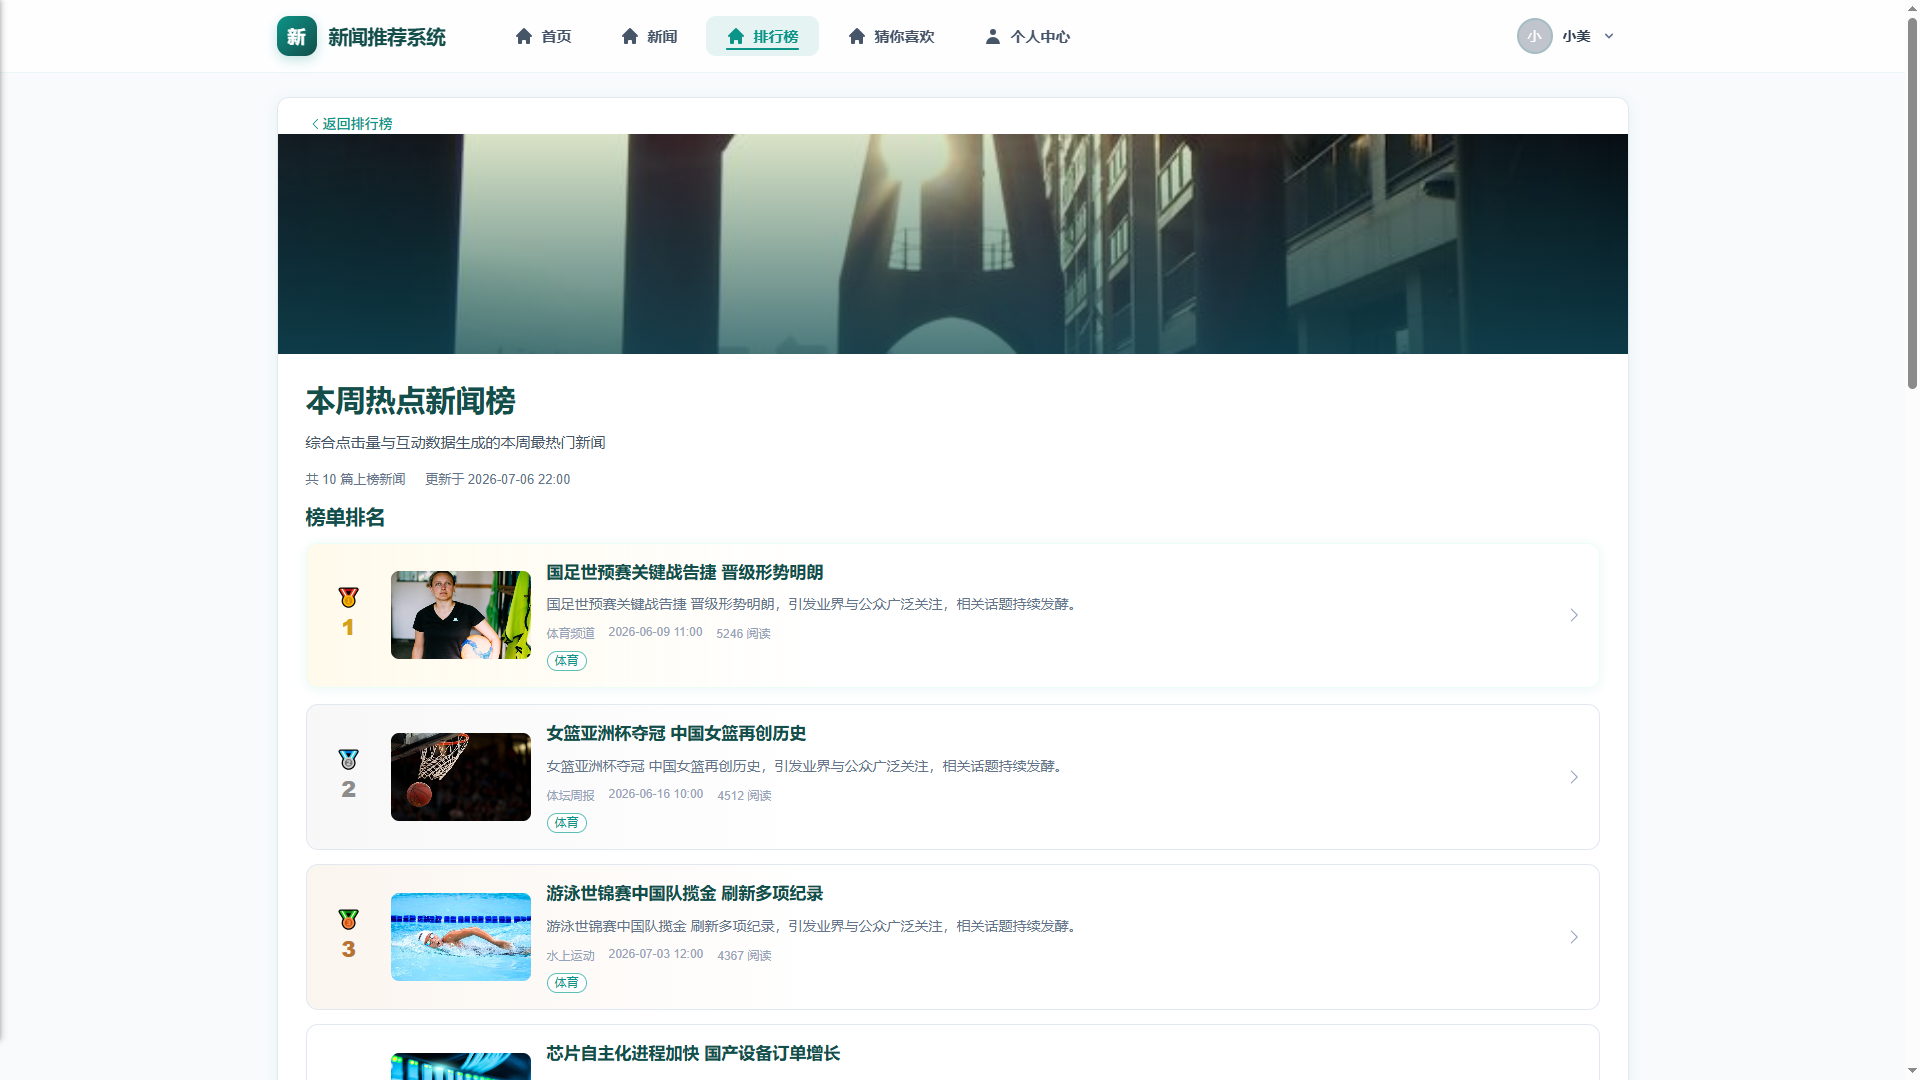Click the 新闻推荐系统 site title
1920x1080 pixels.
pyautogui.click(x=387, y=37)
